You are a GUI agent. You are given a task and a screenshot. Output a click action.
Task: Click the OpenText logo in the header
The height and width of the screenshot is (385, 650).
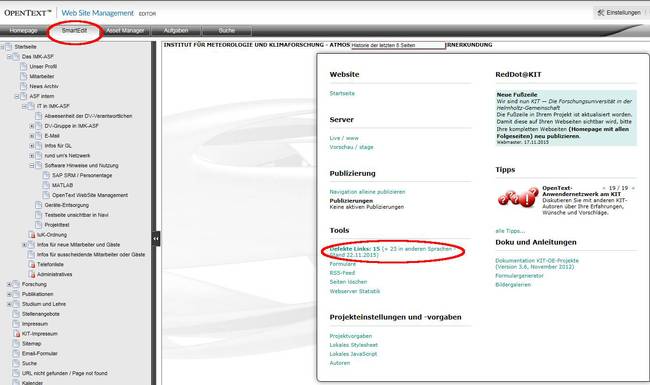point(27,13)
